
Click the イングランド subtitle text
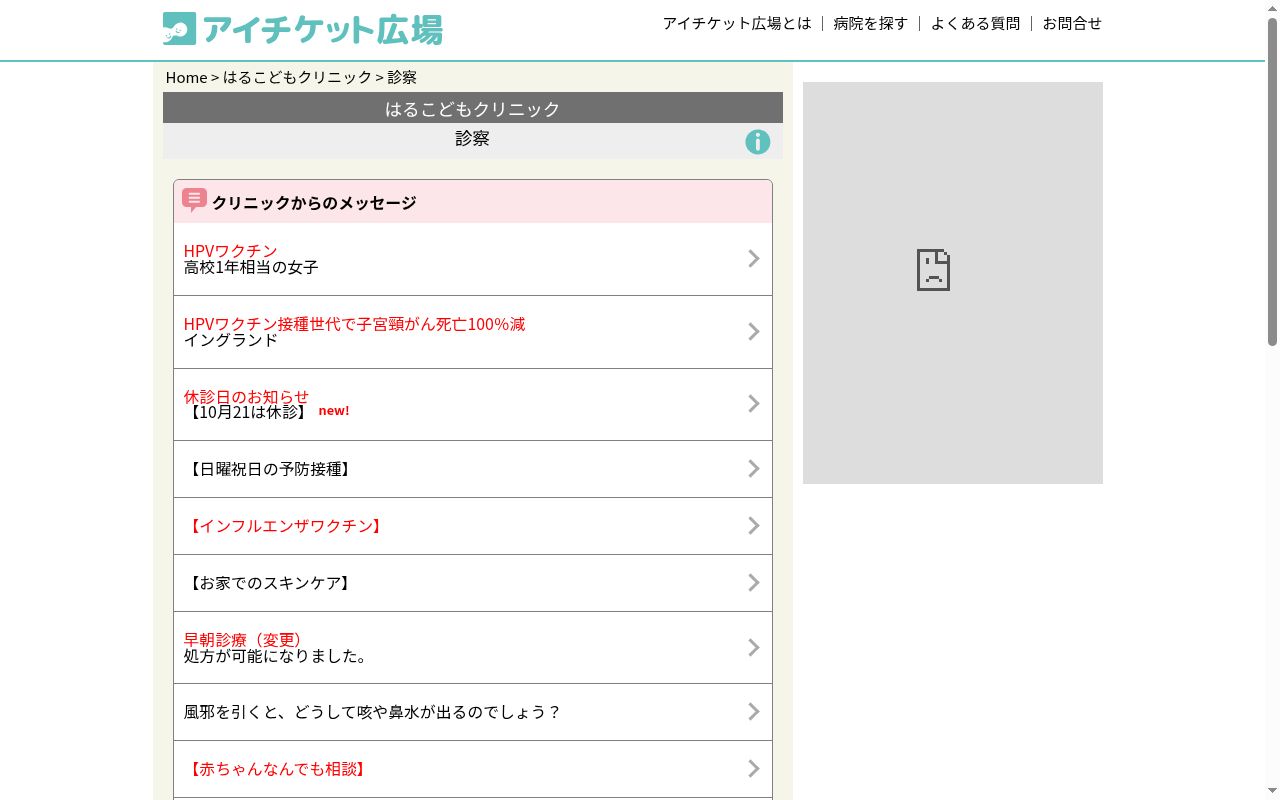click(231, 339)
